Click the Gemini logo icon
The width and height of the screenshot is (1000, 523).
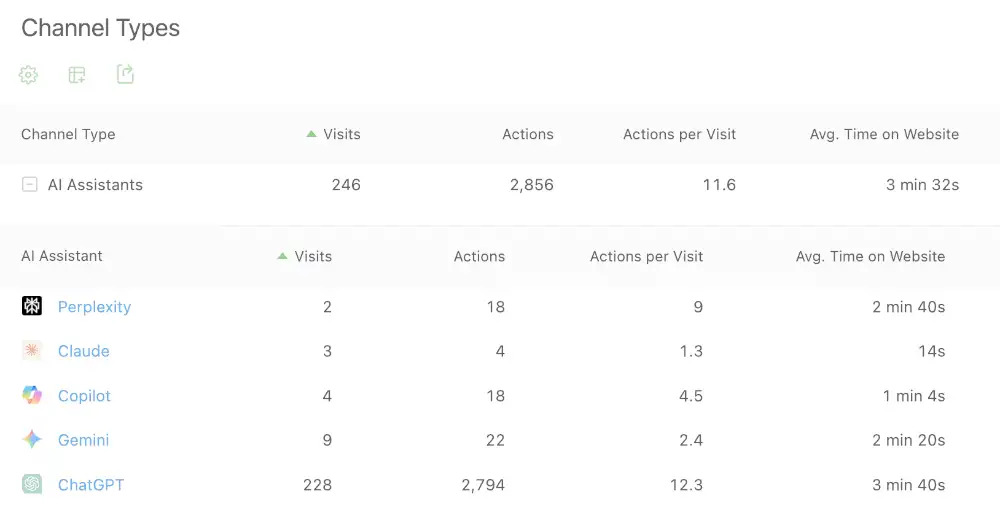point(32,439)
